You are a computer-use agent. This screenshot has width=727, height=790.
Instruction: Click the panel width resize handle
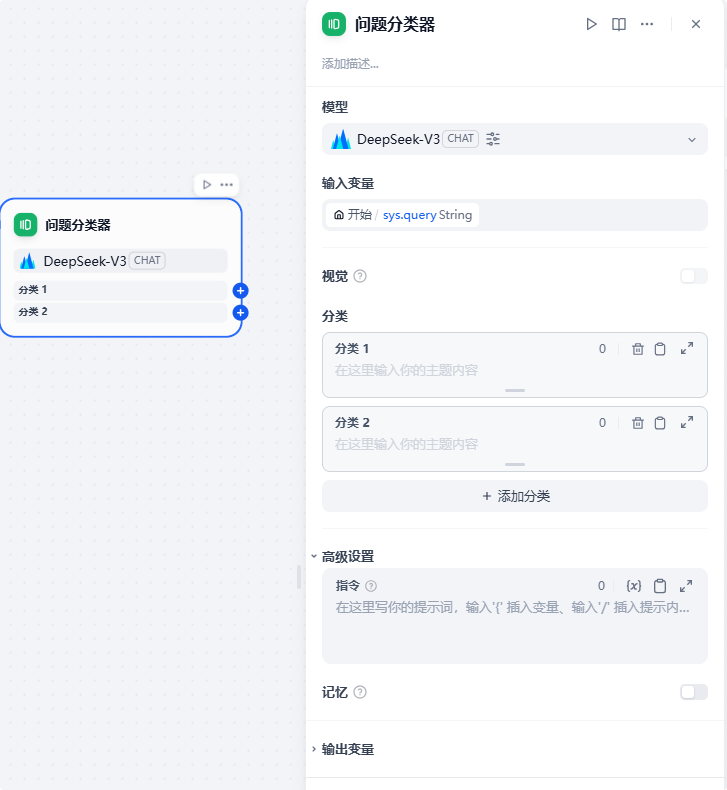tap(299, 577)
